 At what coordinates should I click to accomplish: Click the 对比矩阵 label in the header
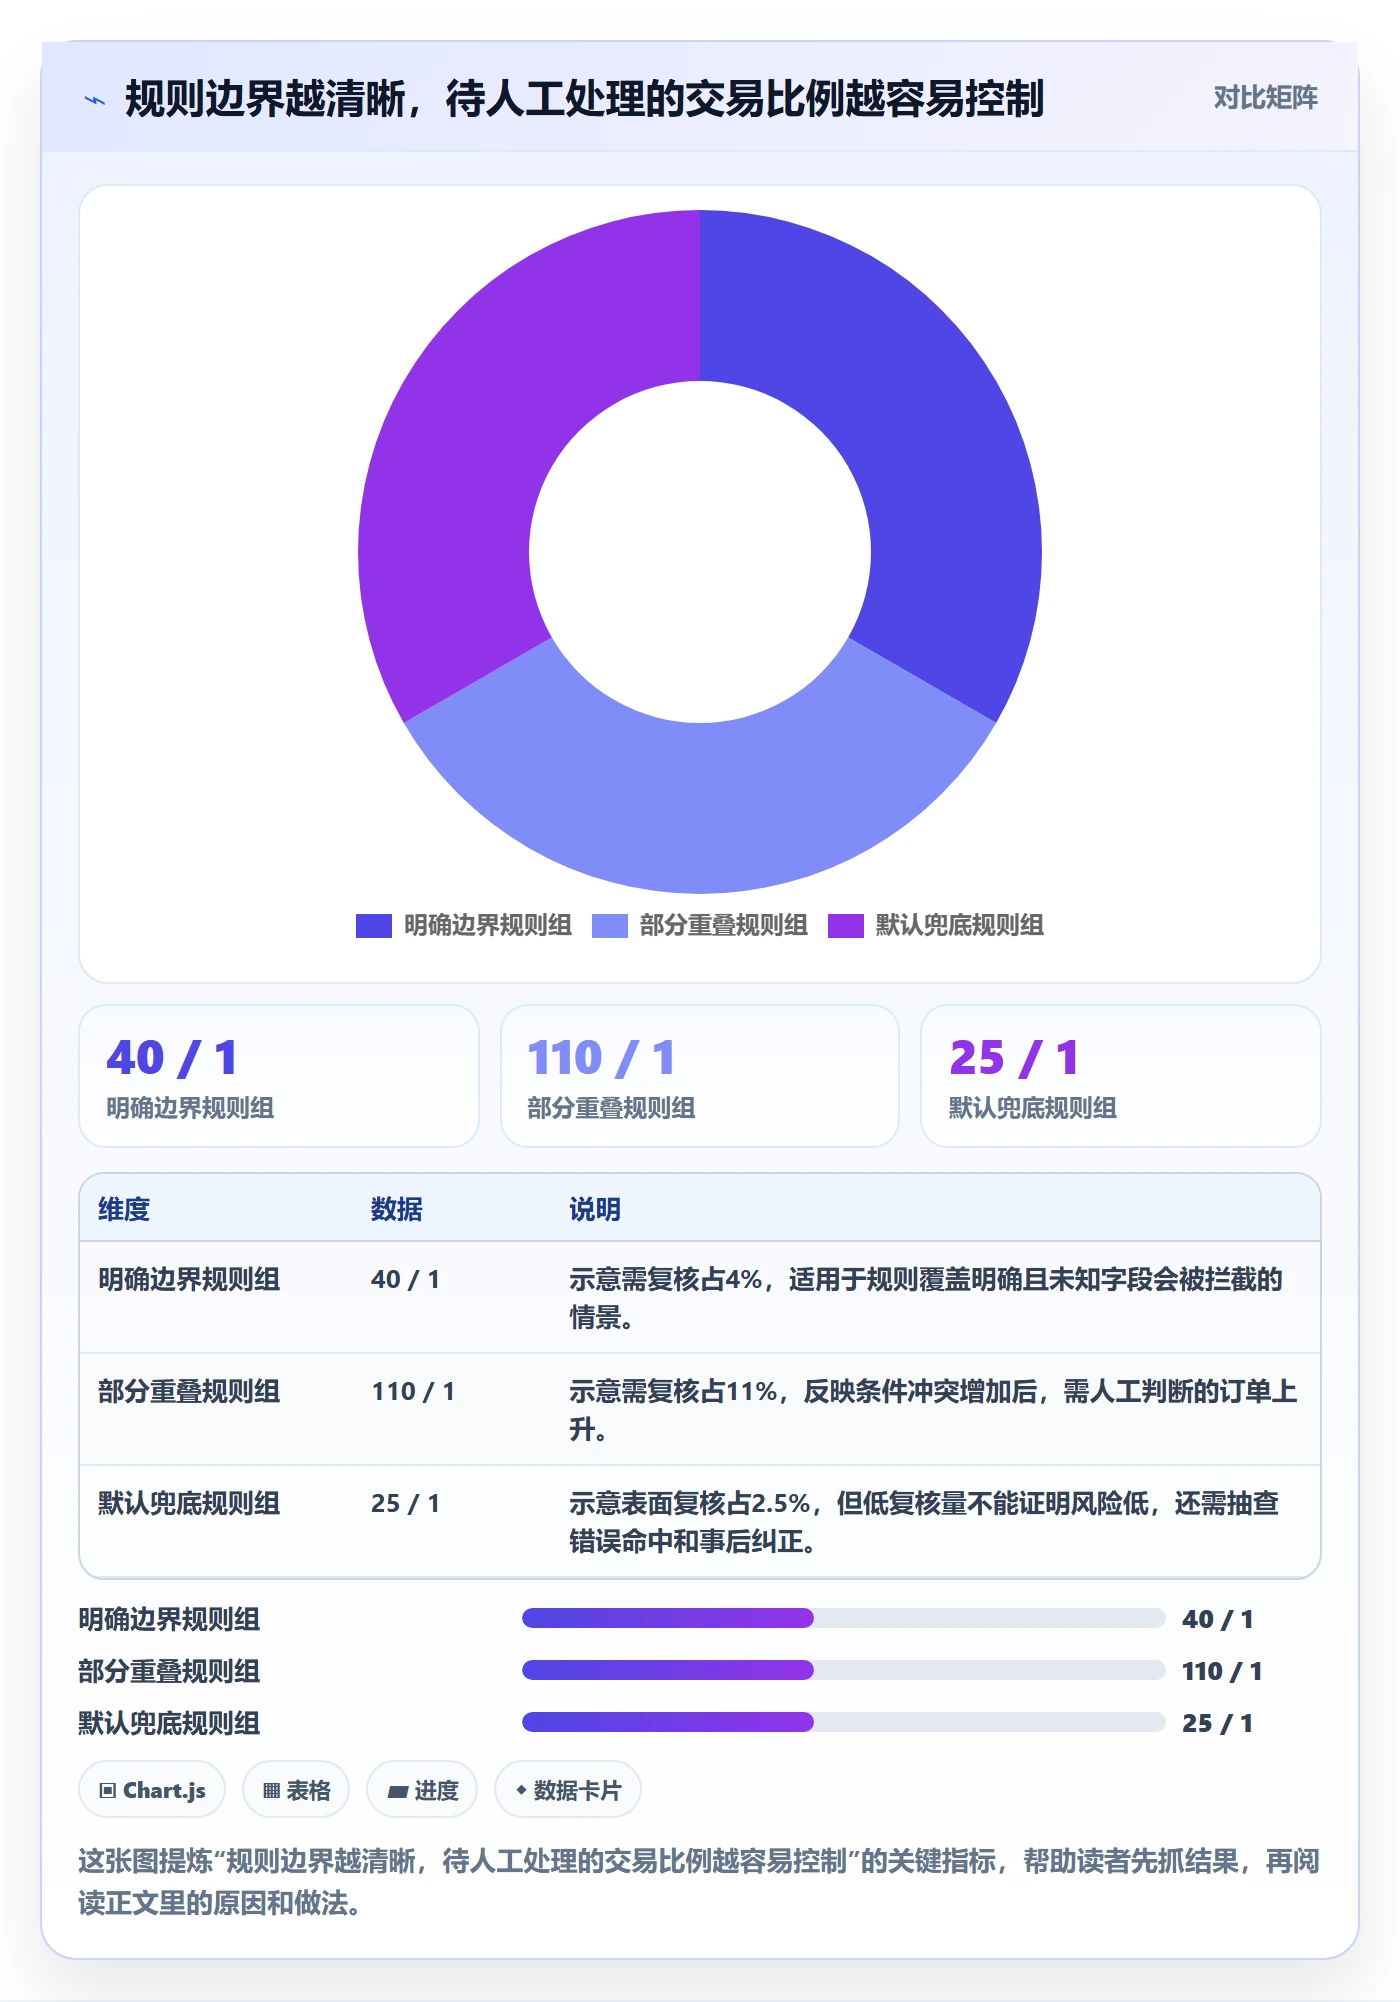[x=1265, y=98]
